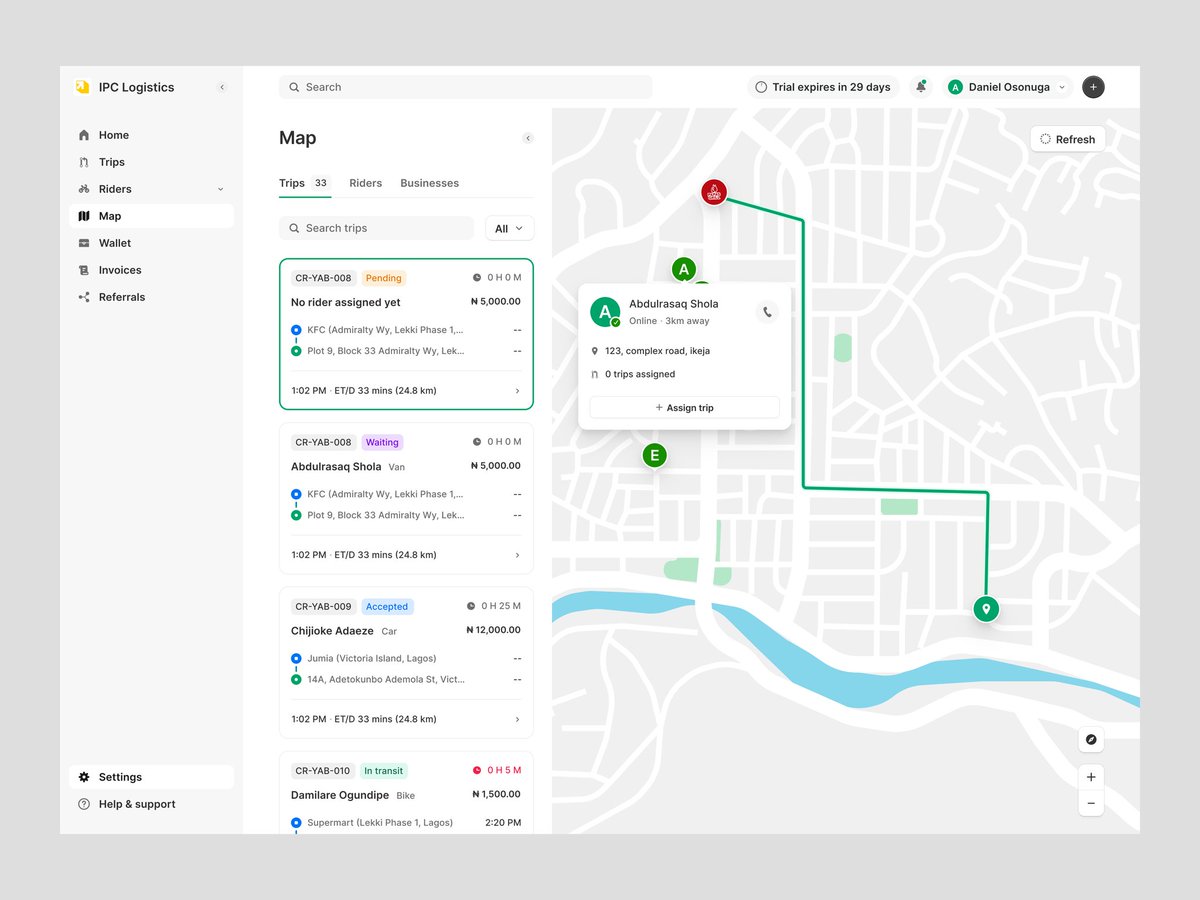Click the Refresh map button
The height and width of the screenshot is (900, 1200).
point(1067,139)
